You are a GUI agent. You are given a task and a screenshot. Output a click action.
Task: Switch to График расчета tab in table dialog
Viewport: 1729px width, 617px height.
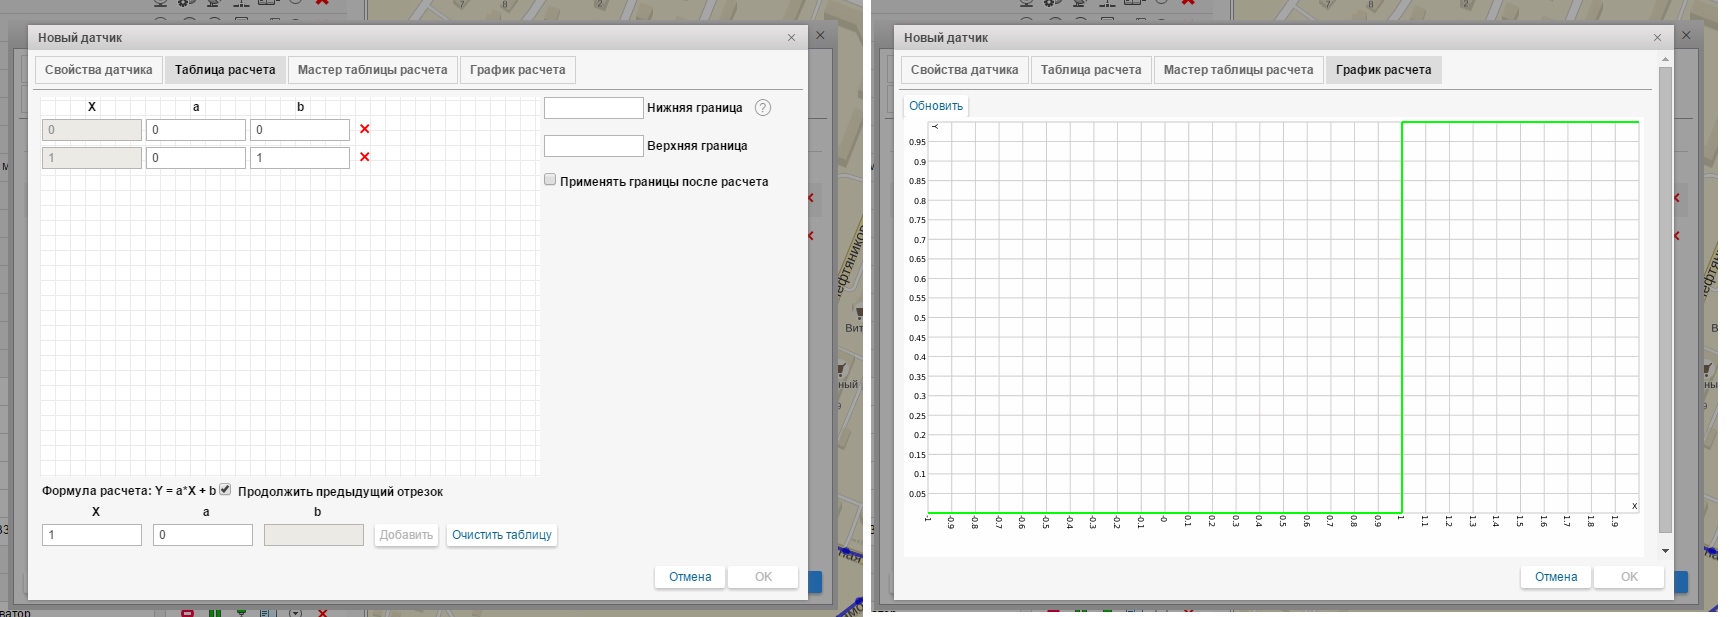[517, 70]
